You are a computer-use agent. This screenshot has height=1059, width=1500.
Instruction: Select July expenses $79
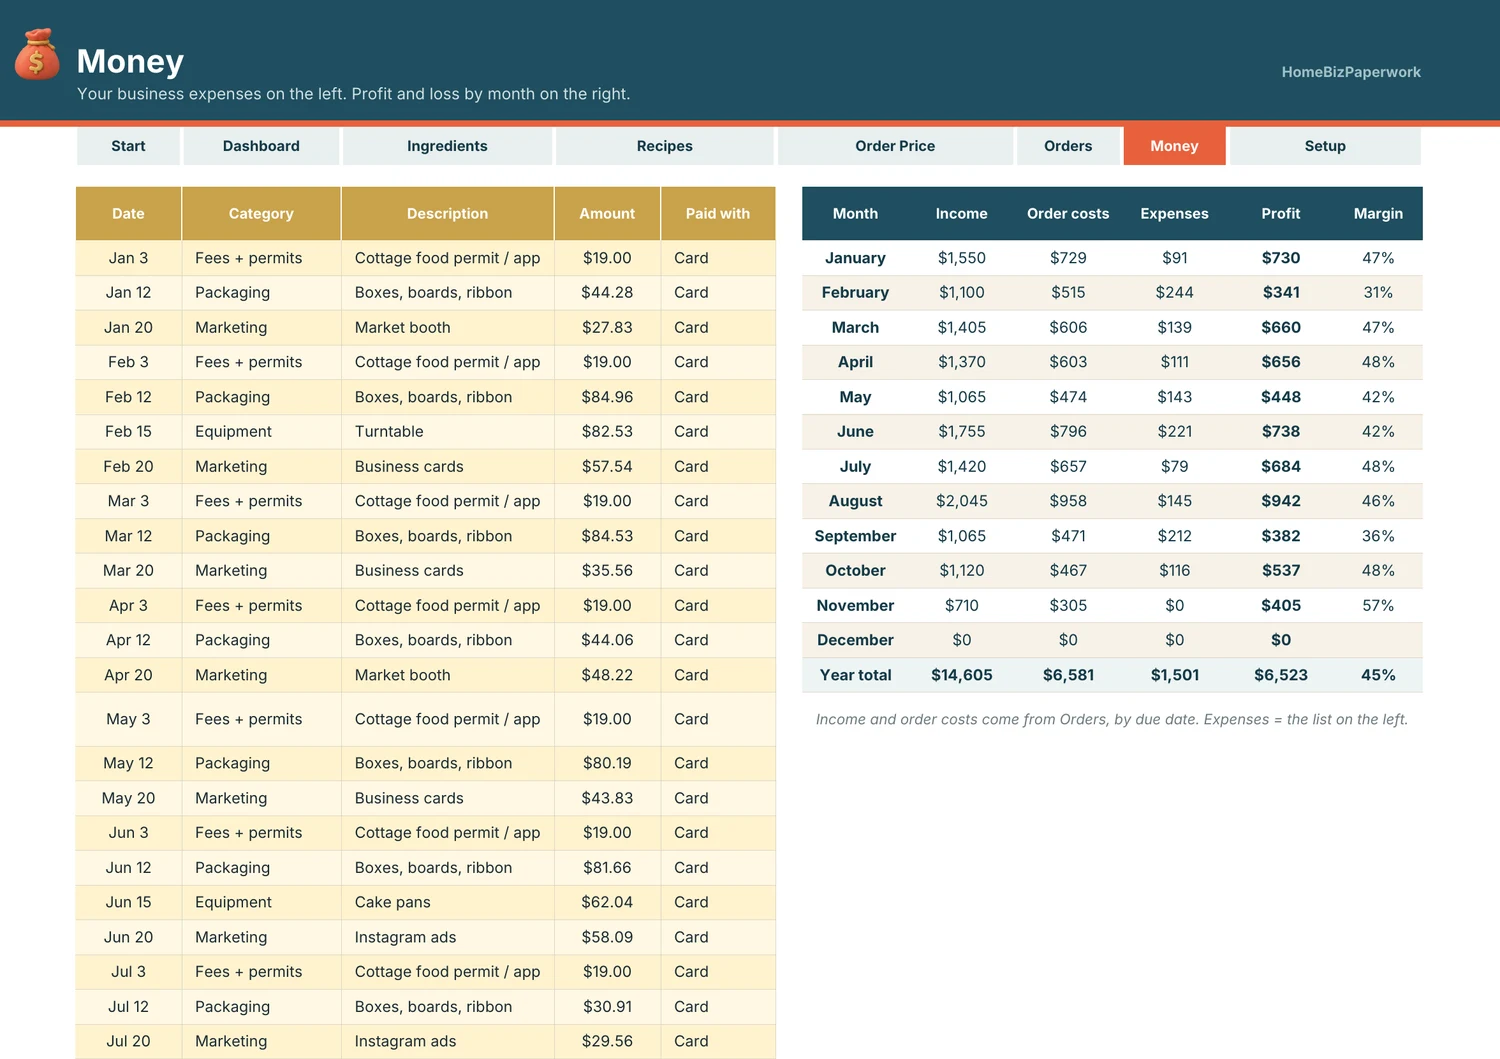[1175, 467]
